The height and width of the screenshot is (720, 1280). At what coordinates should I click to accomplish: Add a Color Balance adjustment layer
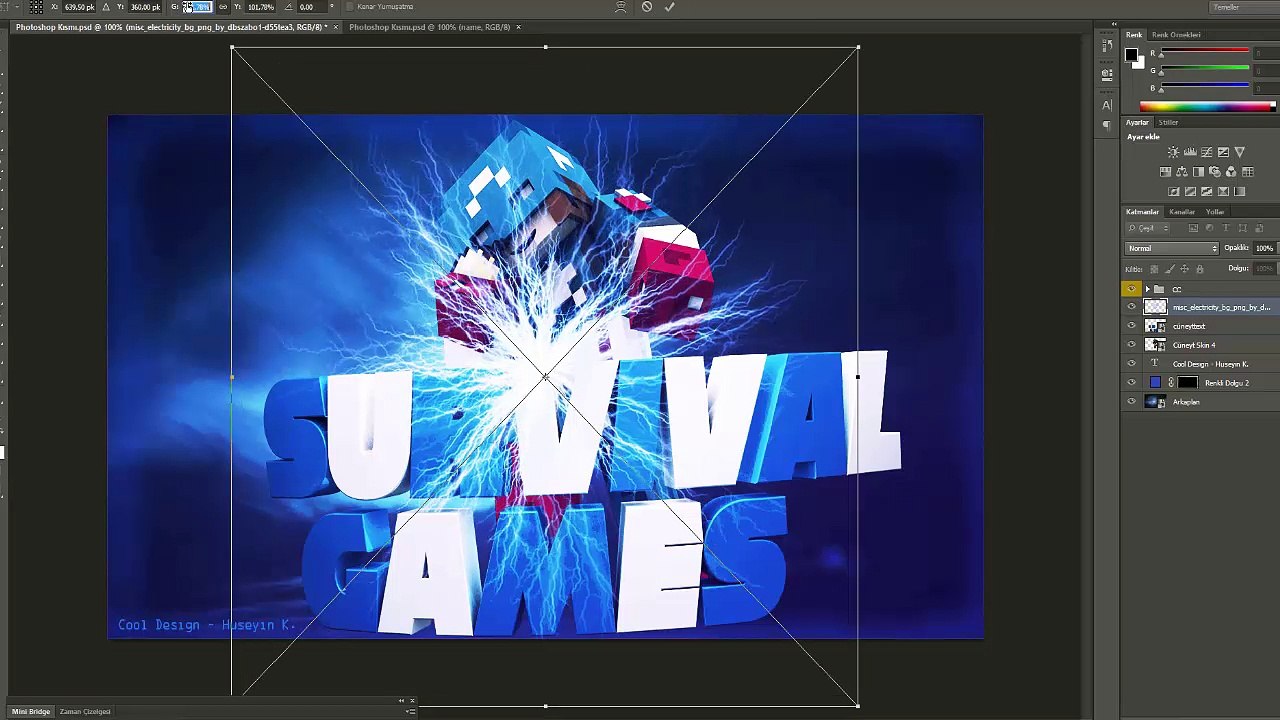[x=1182, y=172]
